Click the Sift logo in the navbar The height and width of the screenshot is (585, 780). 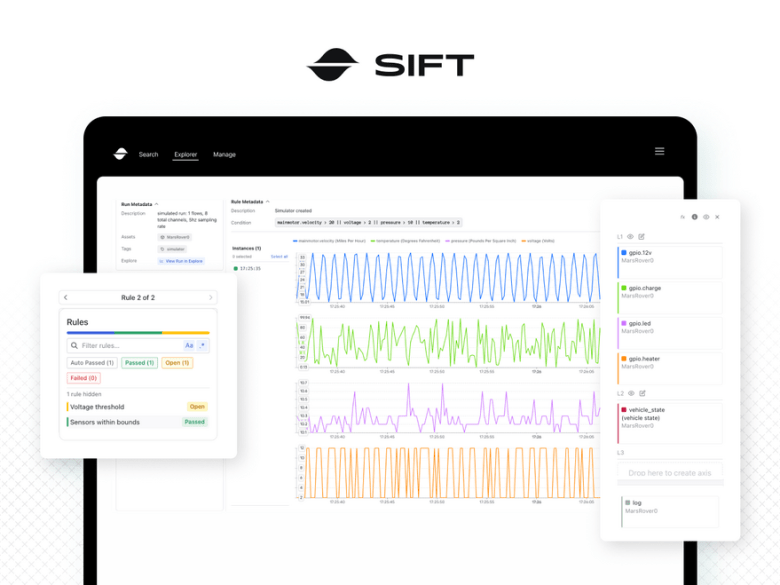tap(120, 154)
